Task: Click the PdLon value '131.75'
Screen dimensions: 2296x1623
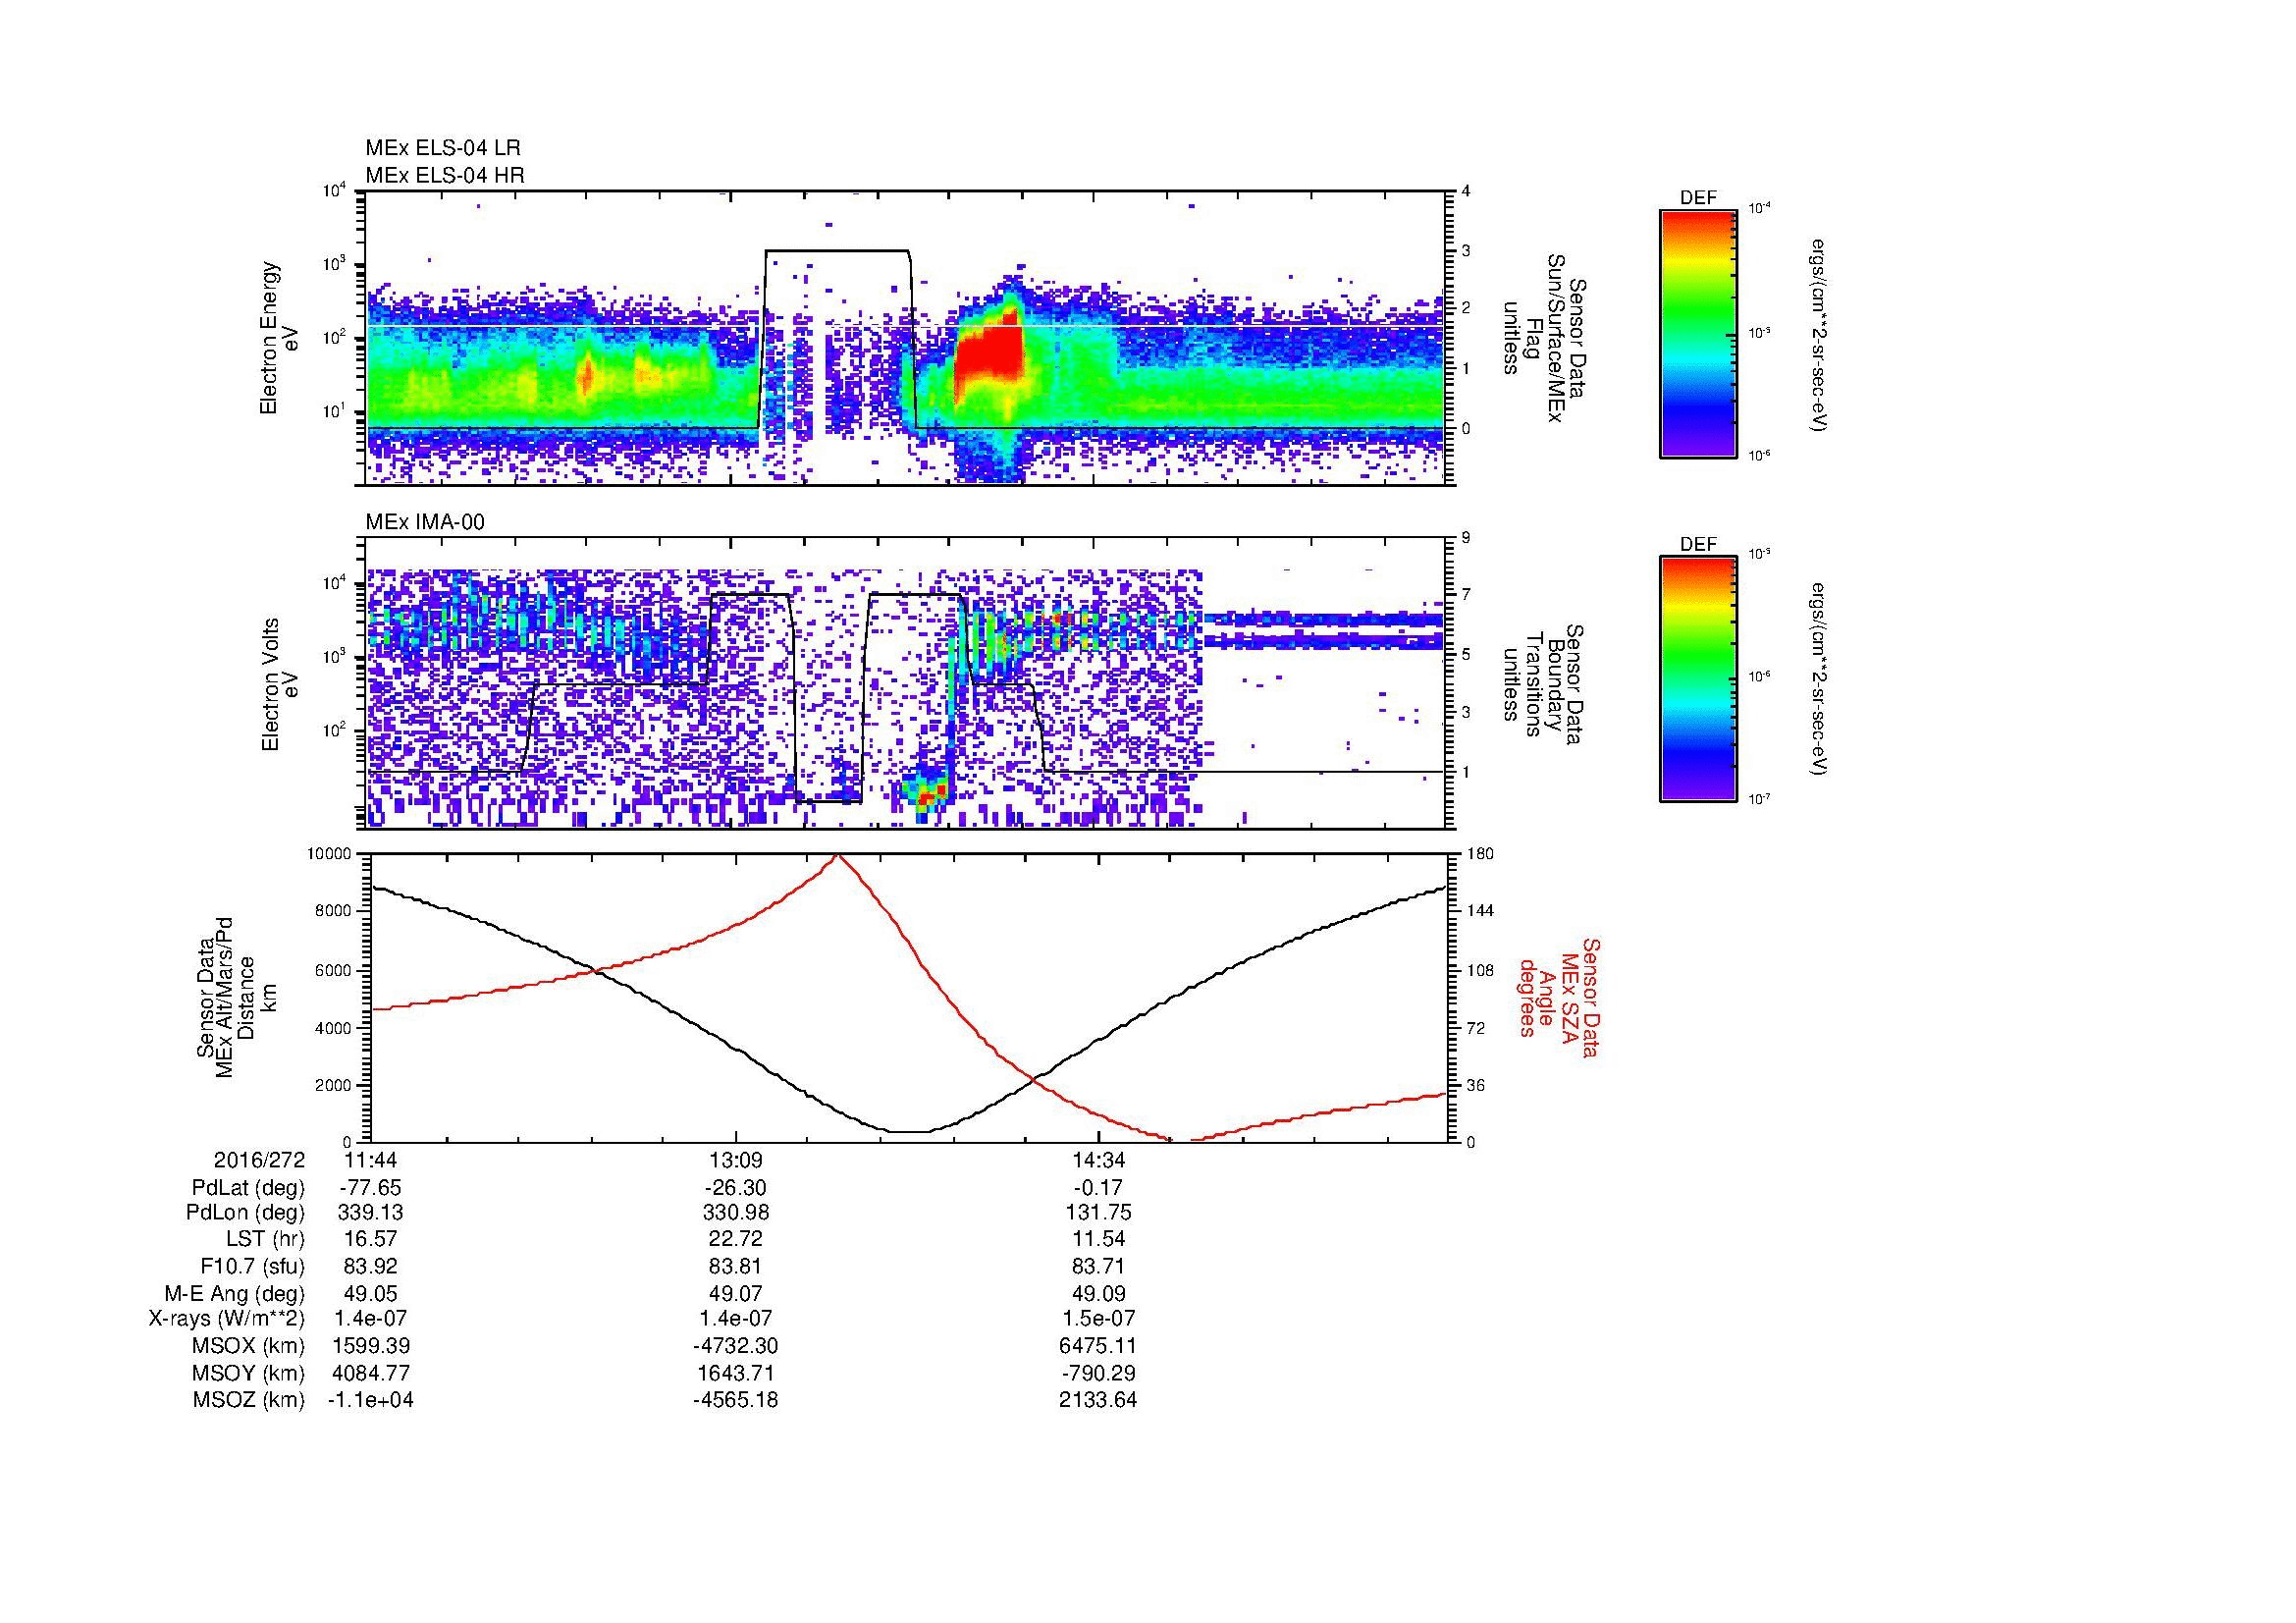Action: click(1098, 1213)
